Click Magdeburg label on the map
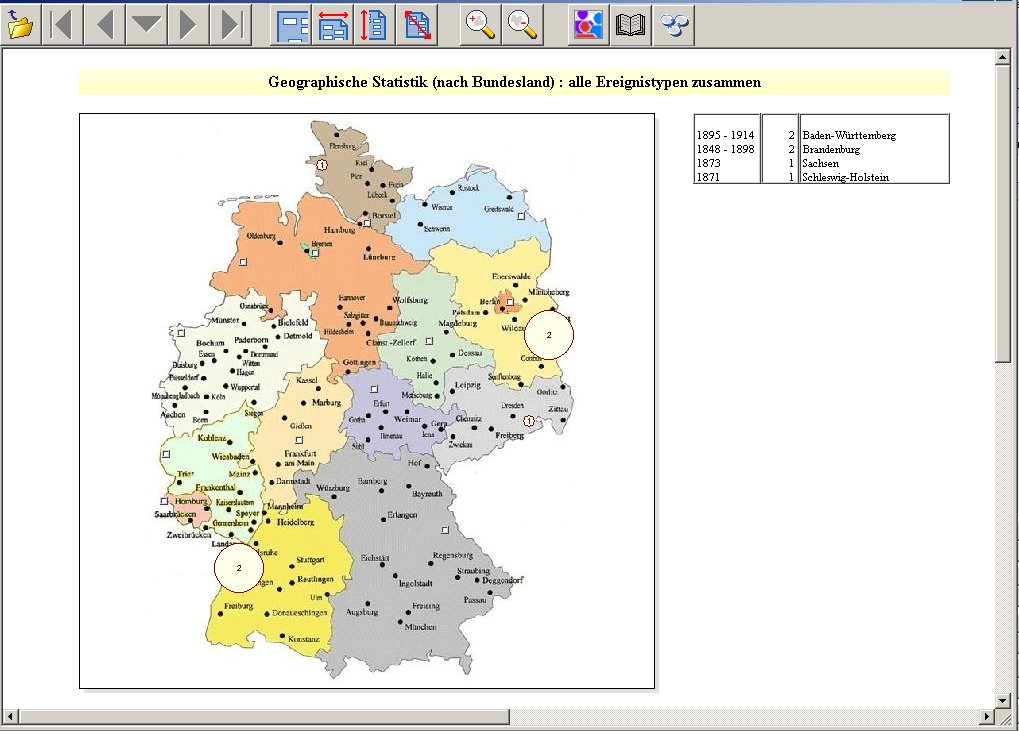1019x731 pixels. click(458, 323)
